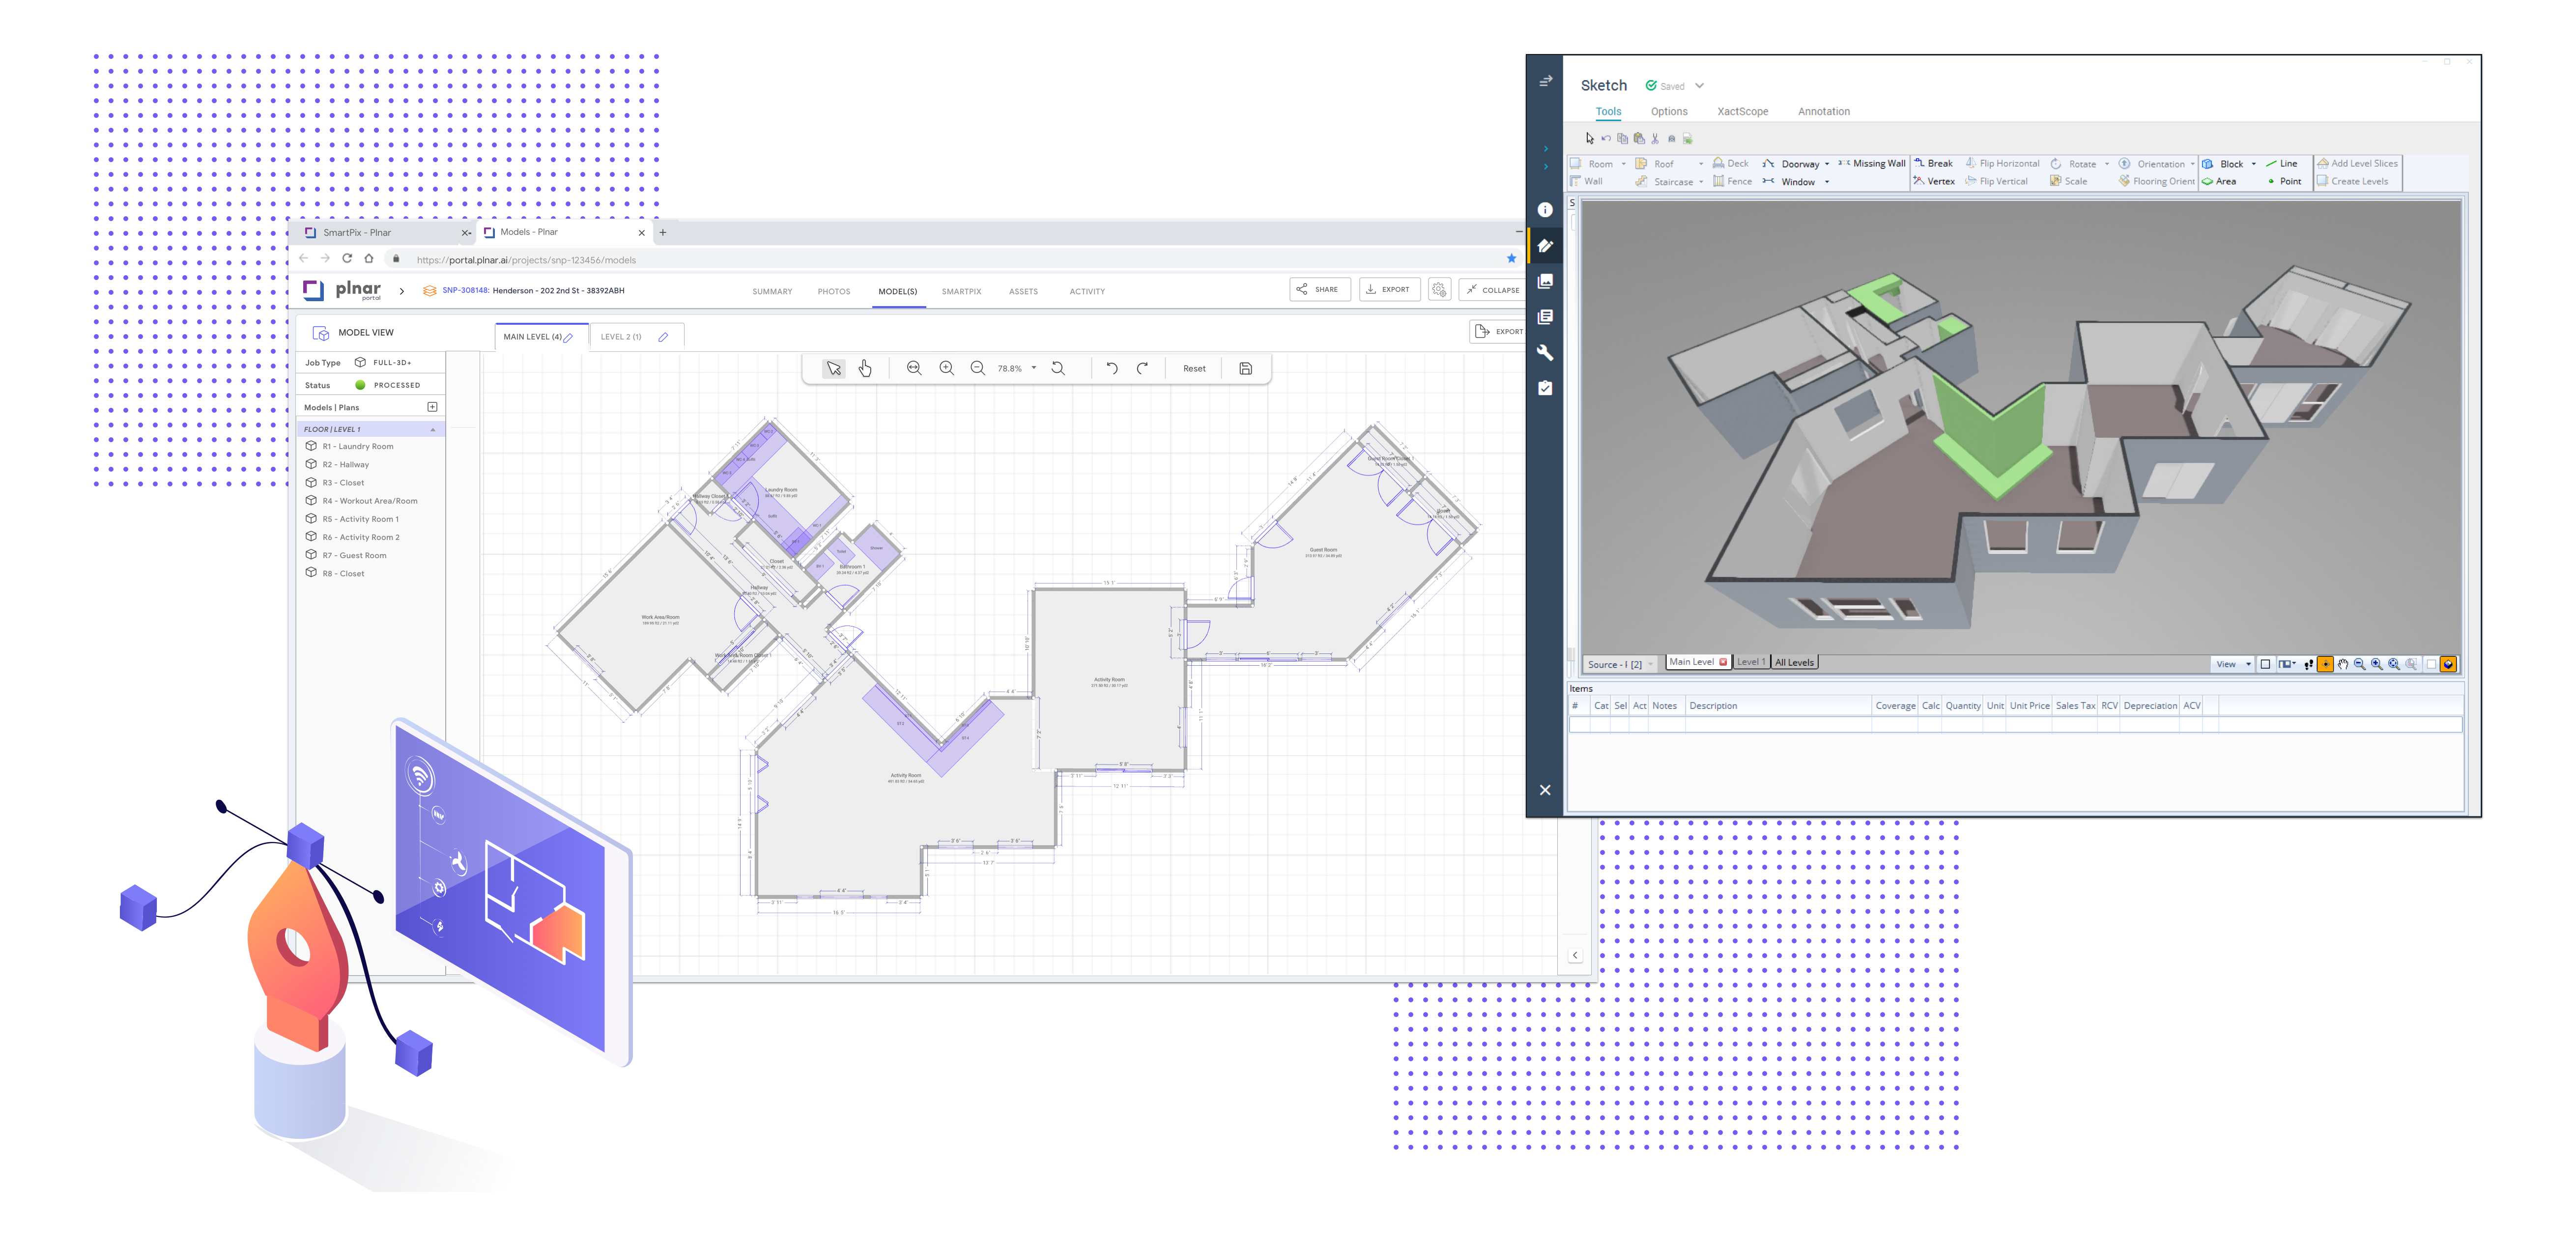This screenshot has width=2576, height=1246.
Task: Toggle the highlighted orange center view button in Sketch
Action: [2326, 664]
